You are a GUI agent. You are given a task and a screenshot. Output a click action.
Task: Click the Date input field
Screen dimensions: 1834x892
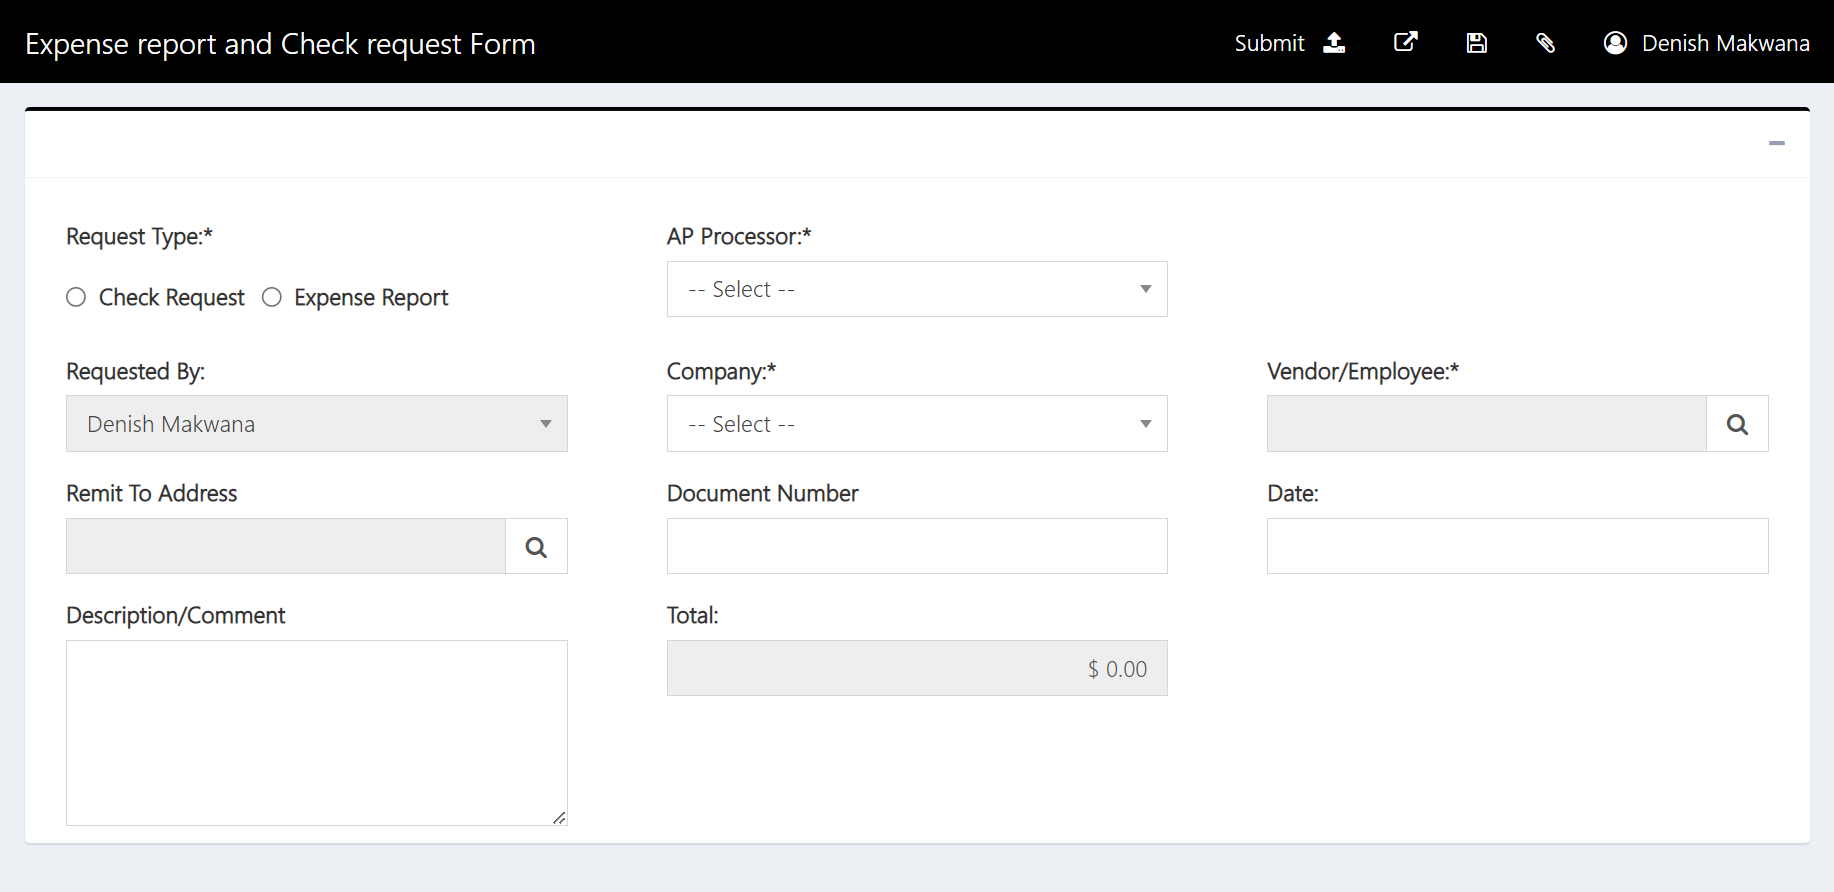pos(1517,546)
